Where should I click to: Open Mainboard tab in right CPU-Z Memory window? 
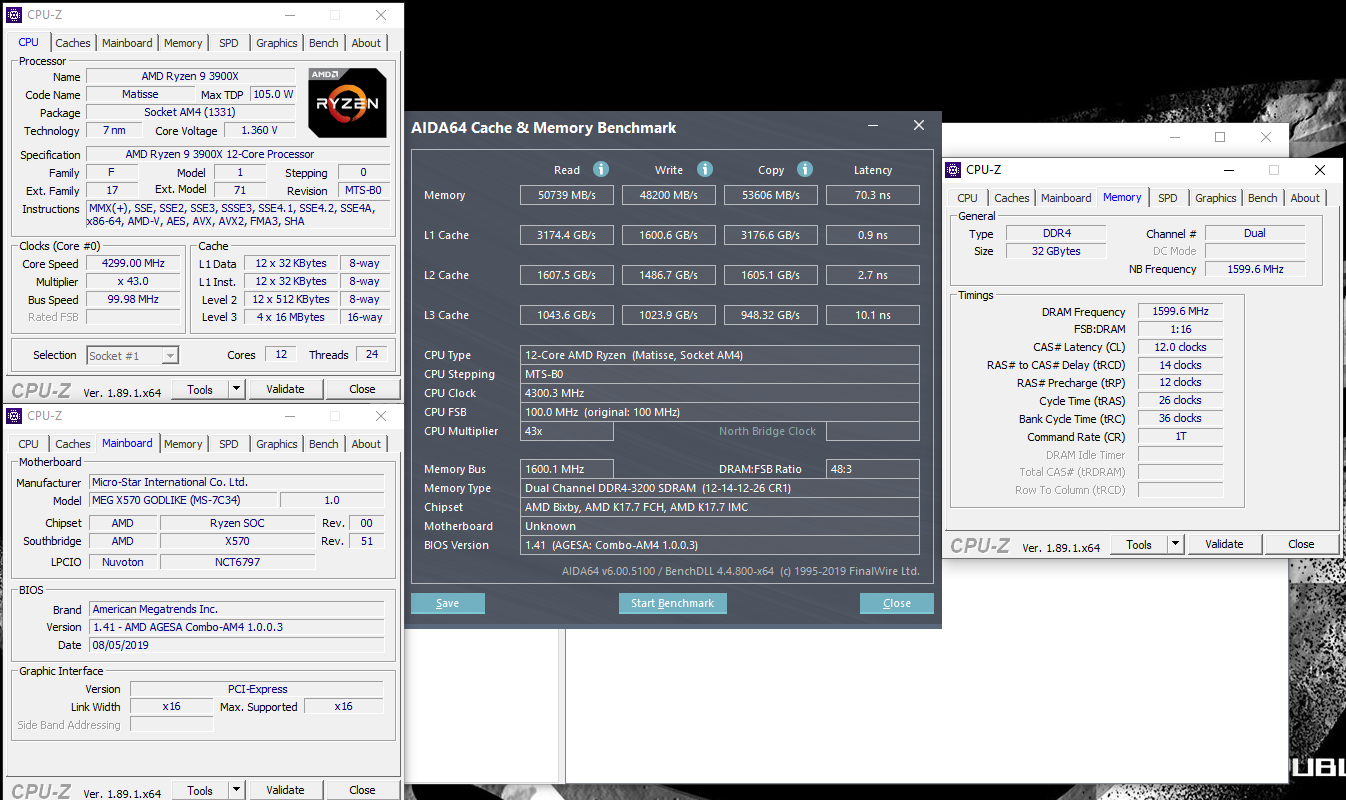(1066, 198)
